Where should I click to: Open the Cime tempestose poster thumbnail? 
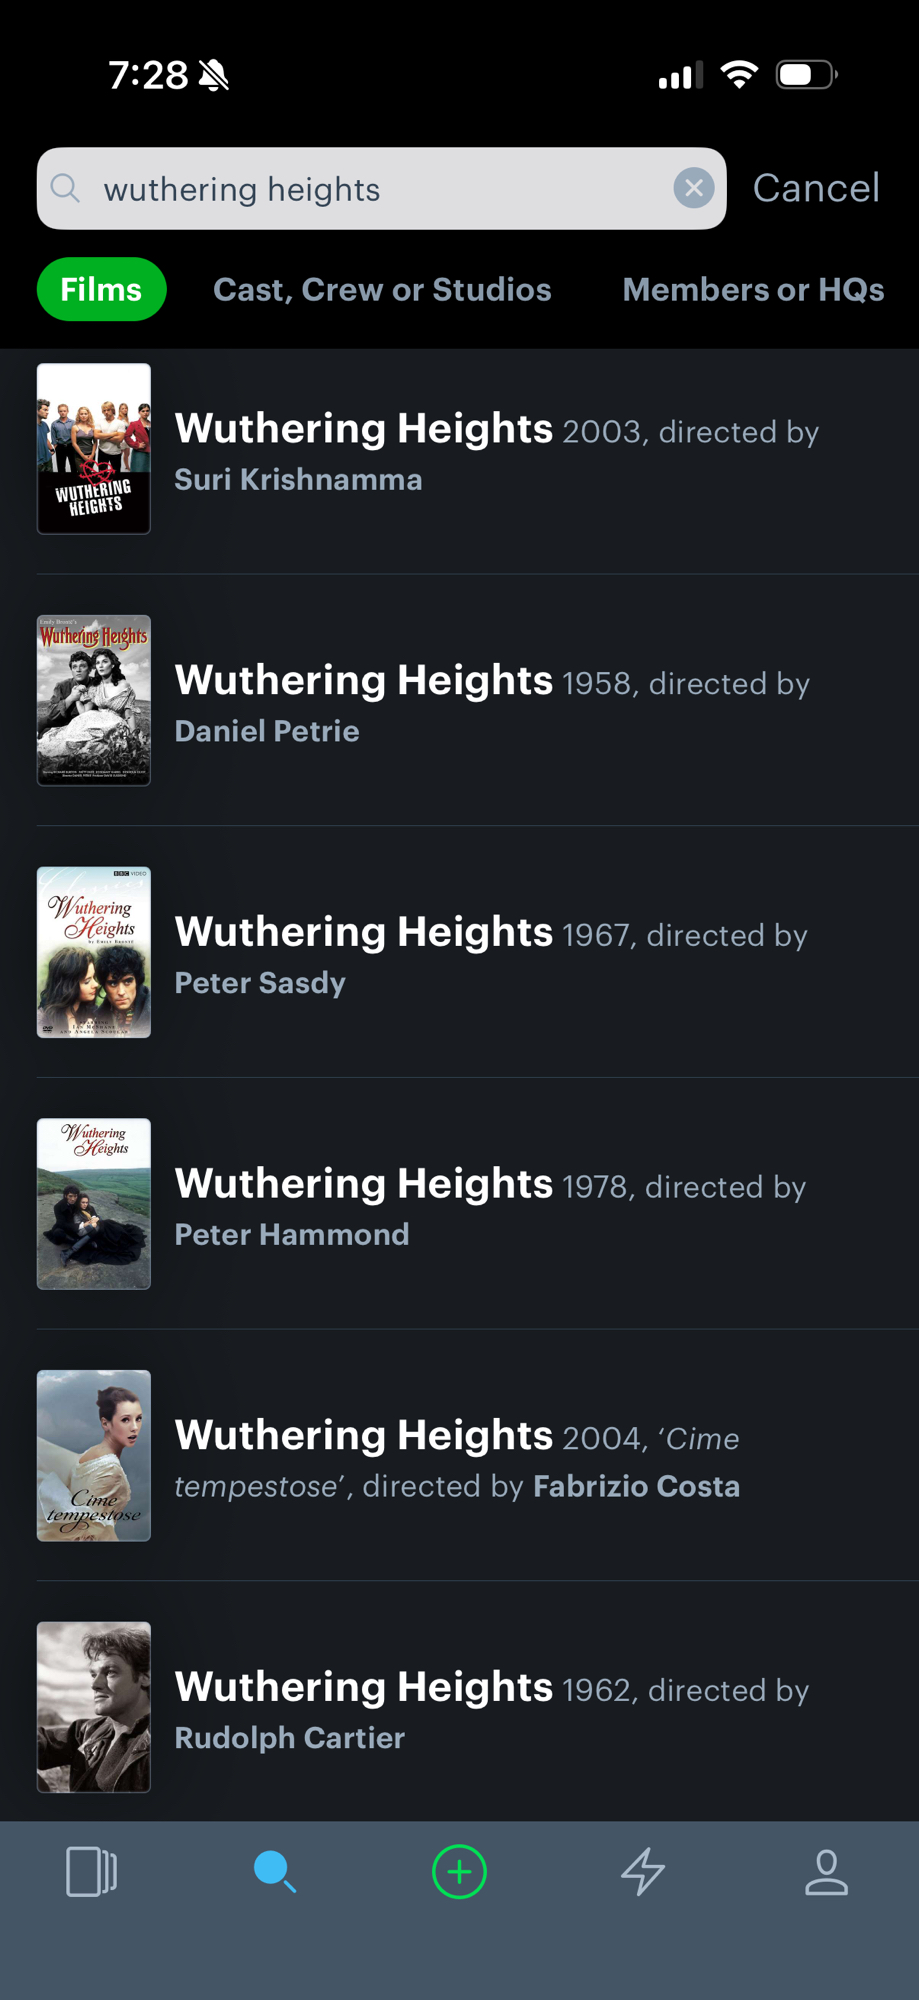pyautogui.click(x=94, y=1455)
